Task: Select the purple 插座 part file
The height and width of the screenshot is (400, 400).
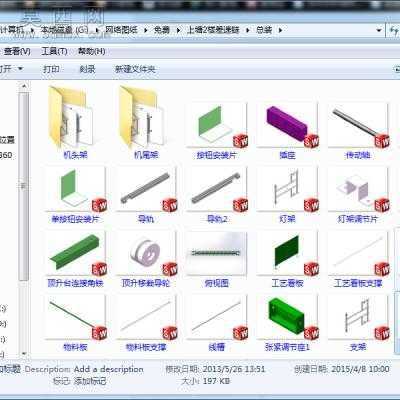Action: [287, 130]
